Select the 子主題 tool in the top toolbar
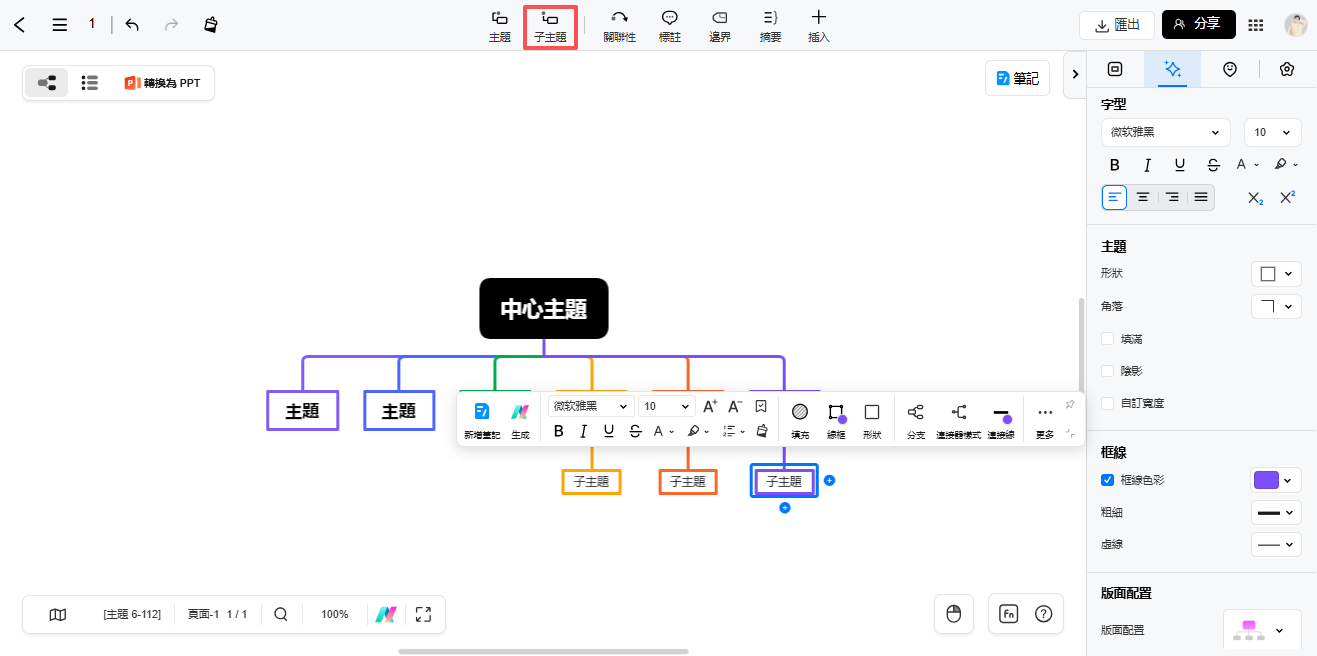The image size is (1317, 656). pos(550,26)
